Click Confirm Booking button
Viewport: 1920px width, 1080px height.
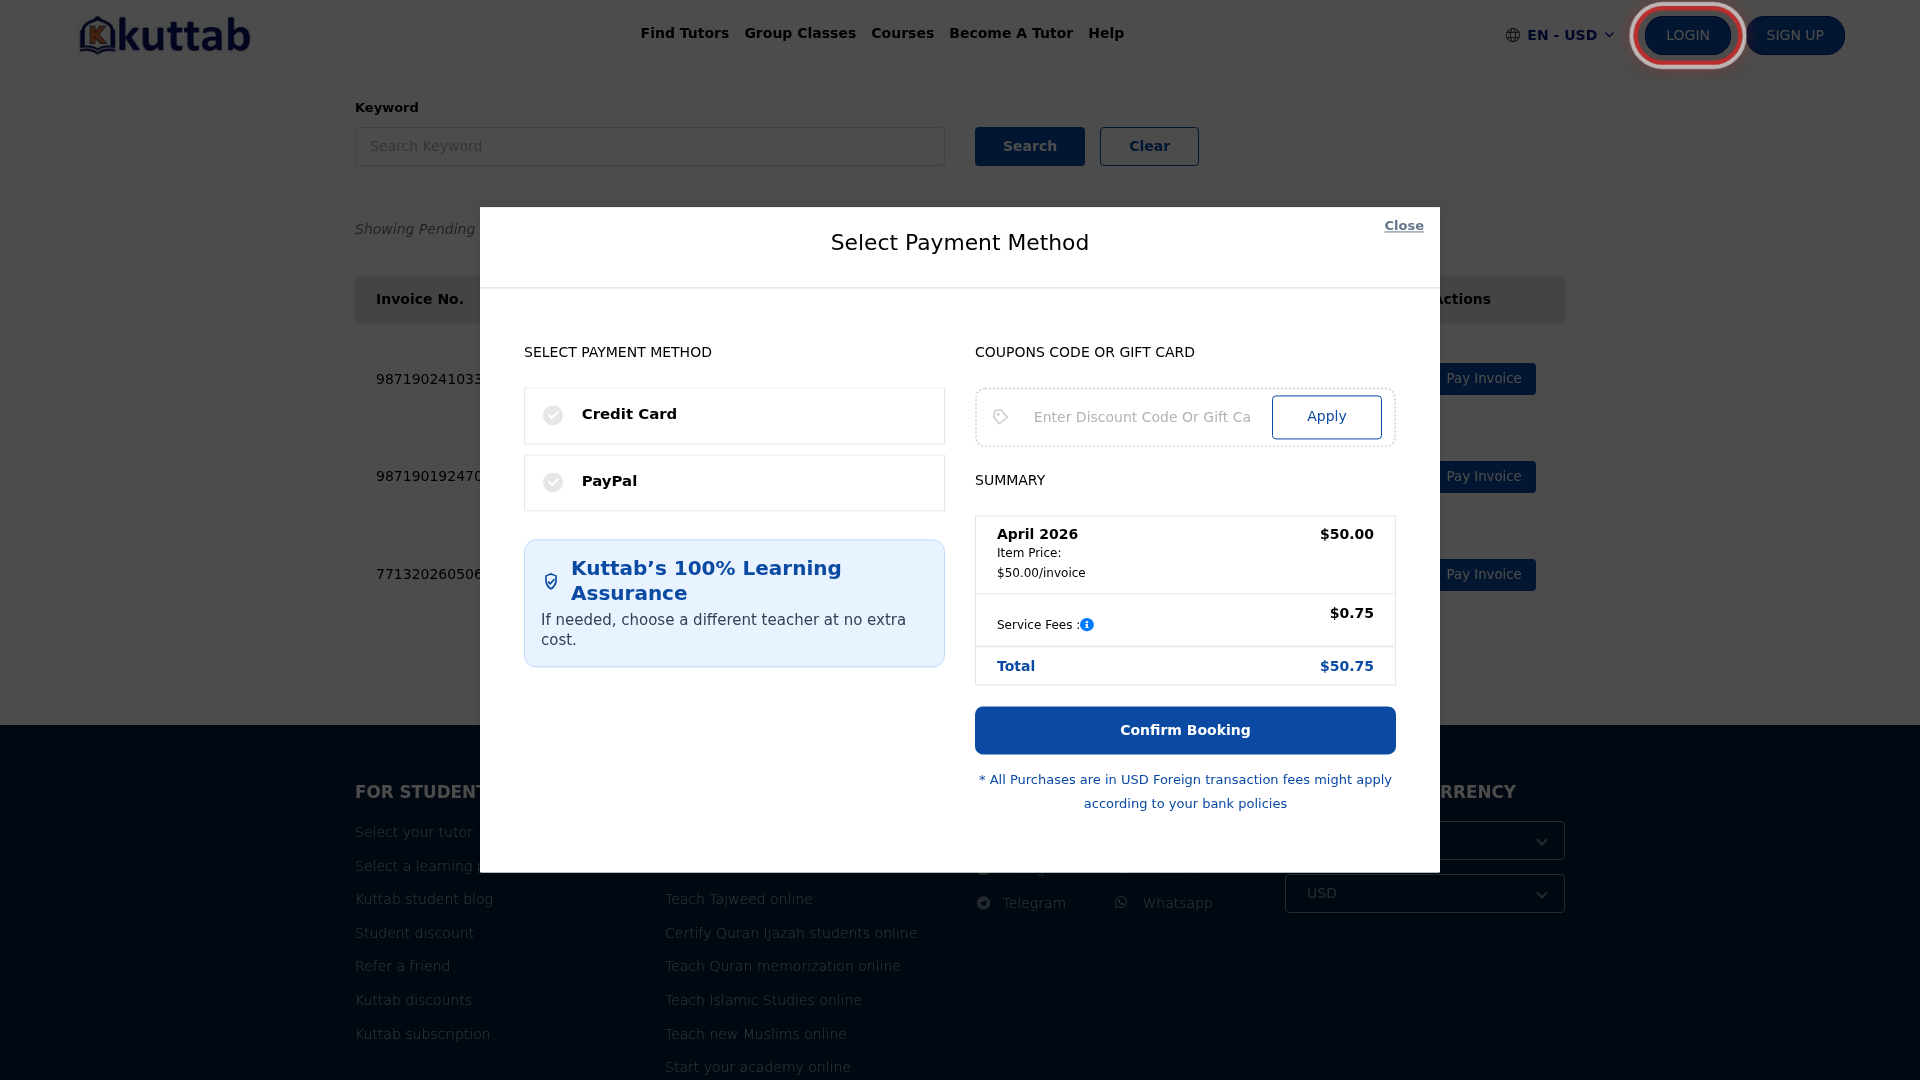tap(1185, 731)
